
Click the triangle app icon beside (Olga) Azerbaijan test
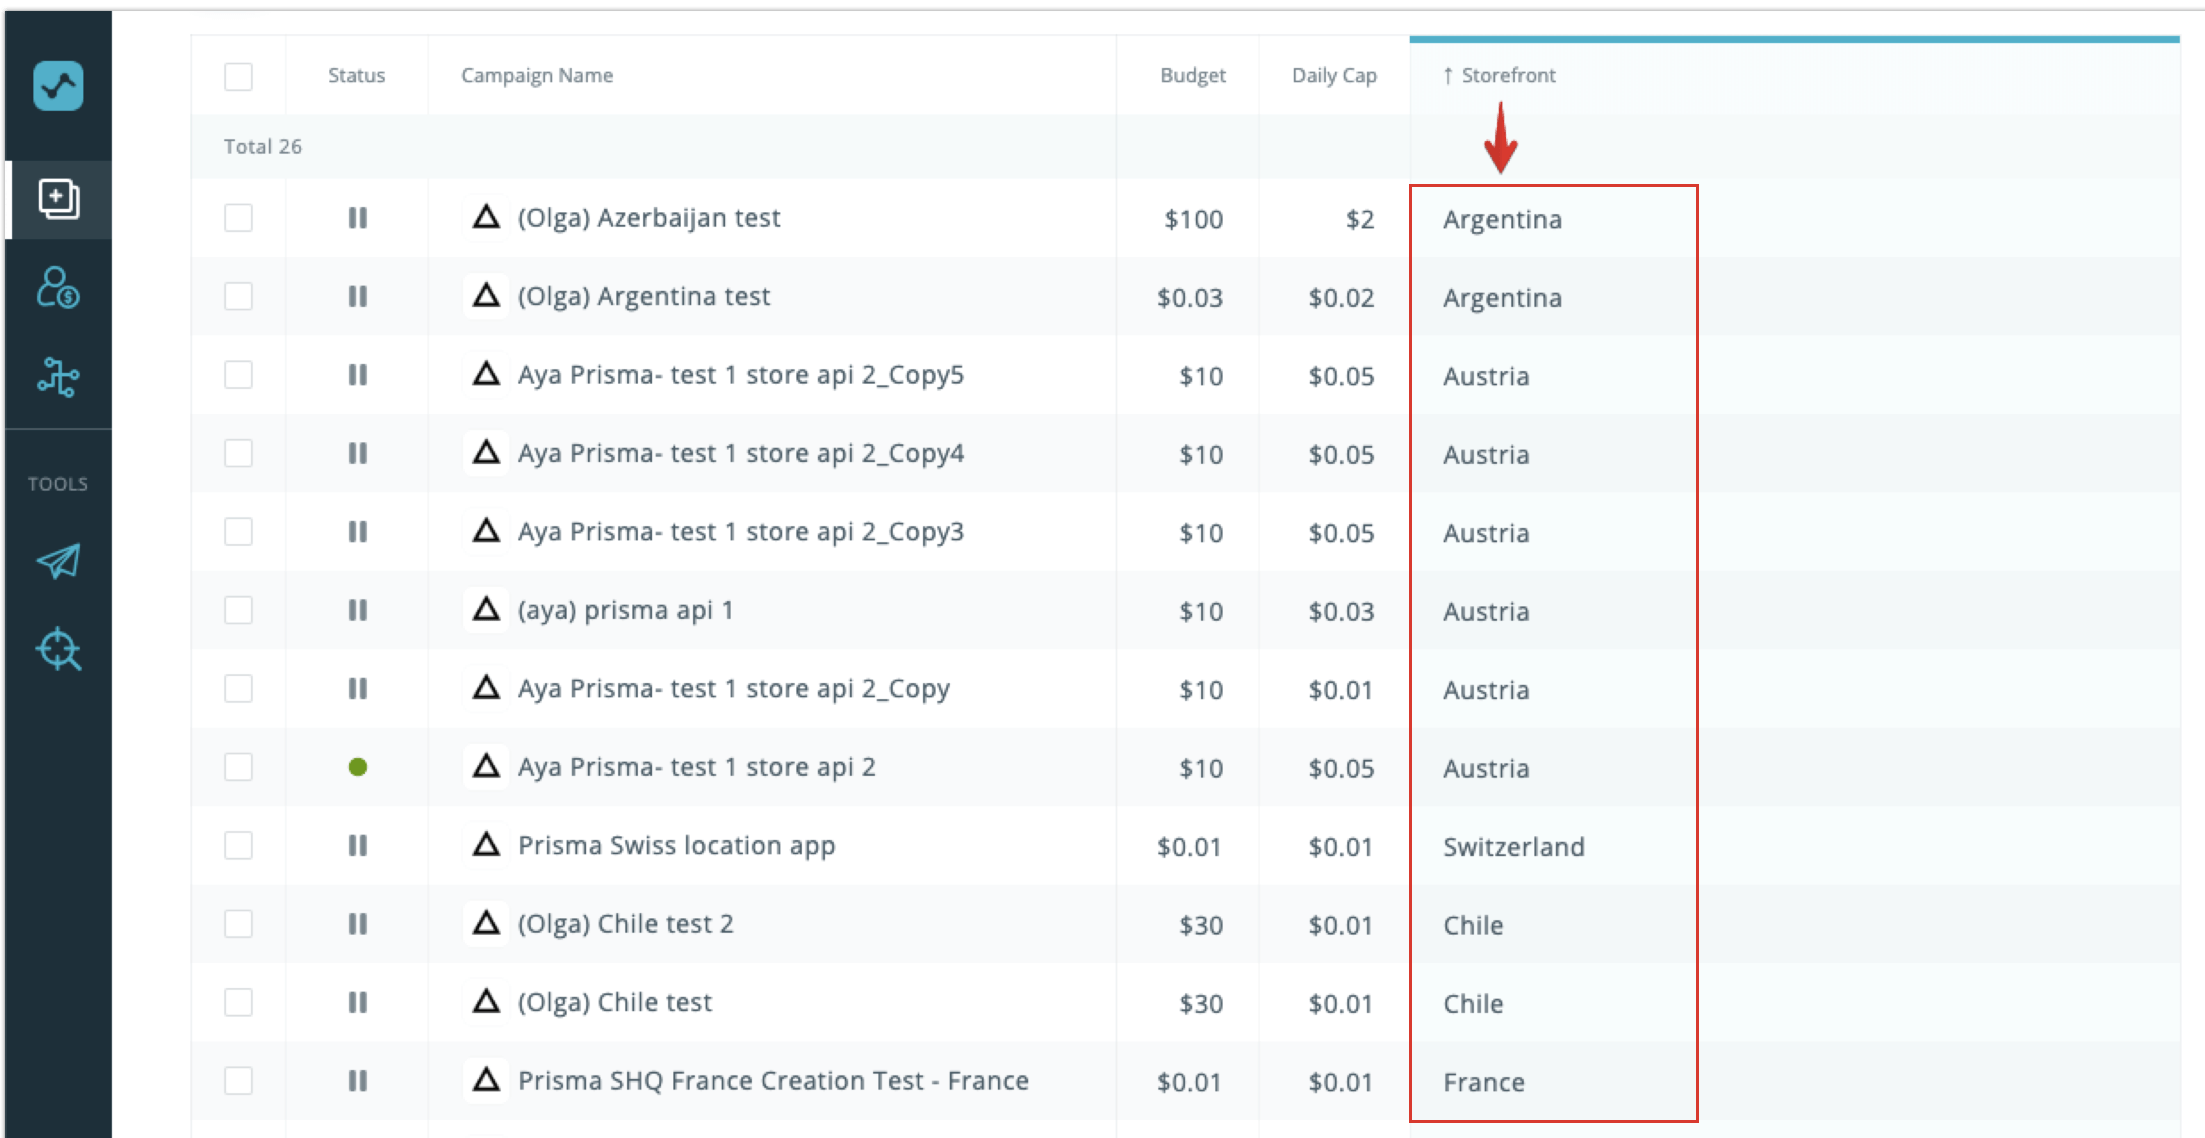485,217
